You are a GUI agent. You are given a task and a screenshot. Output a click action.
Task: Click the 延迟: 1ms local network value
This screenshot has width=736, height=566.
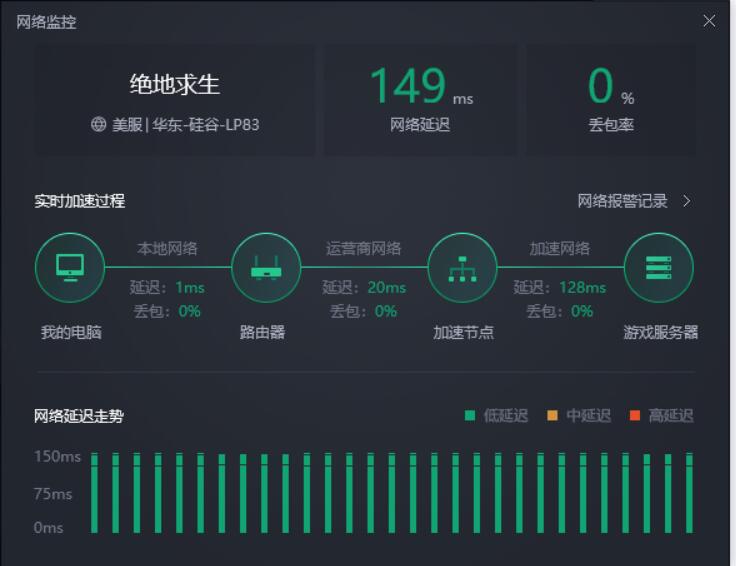click(x=167, y=287)
